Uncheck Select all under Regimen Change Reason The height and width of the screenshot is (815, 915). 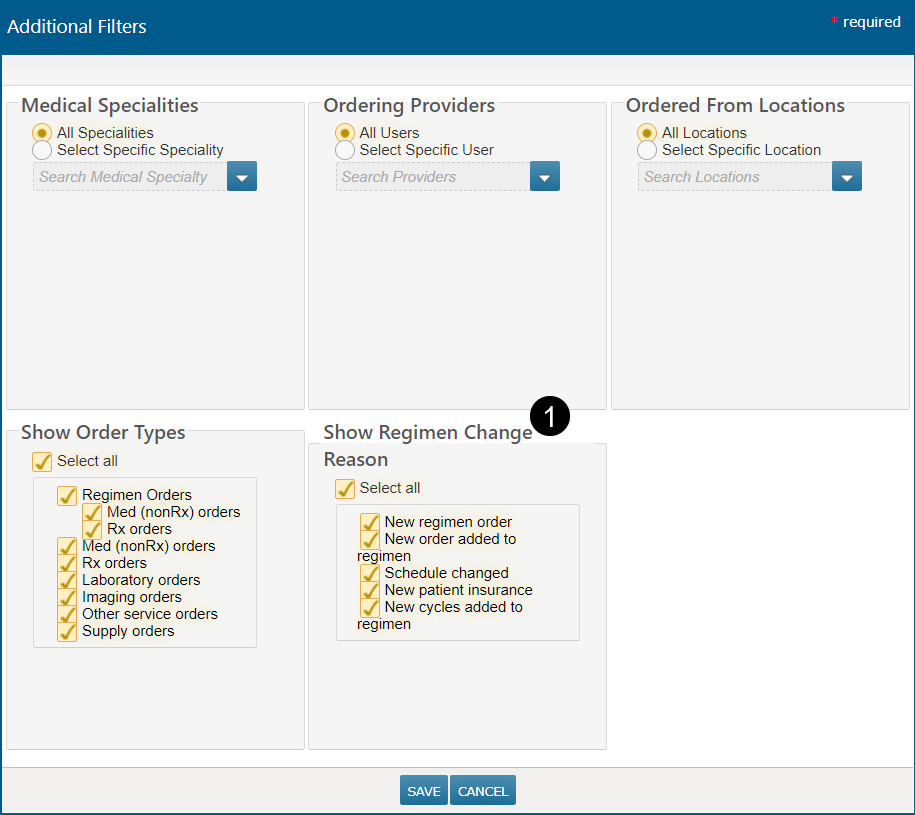pos(345,488)
